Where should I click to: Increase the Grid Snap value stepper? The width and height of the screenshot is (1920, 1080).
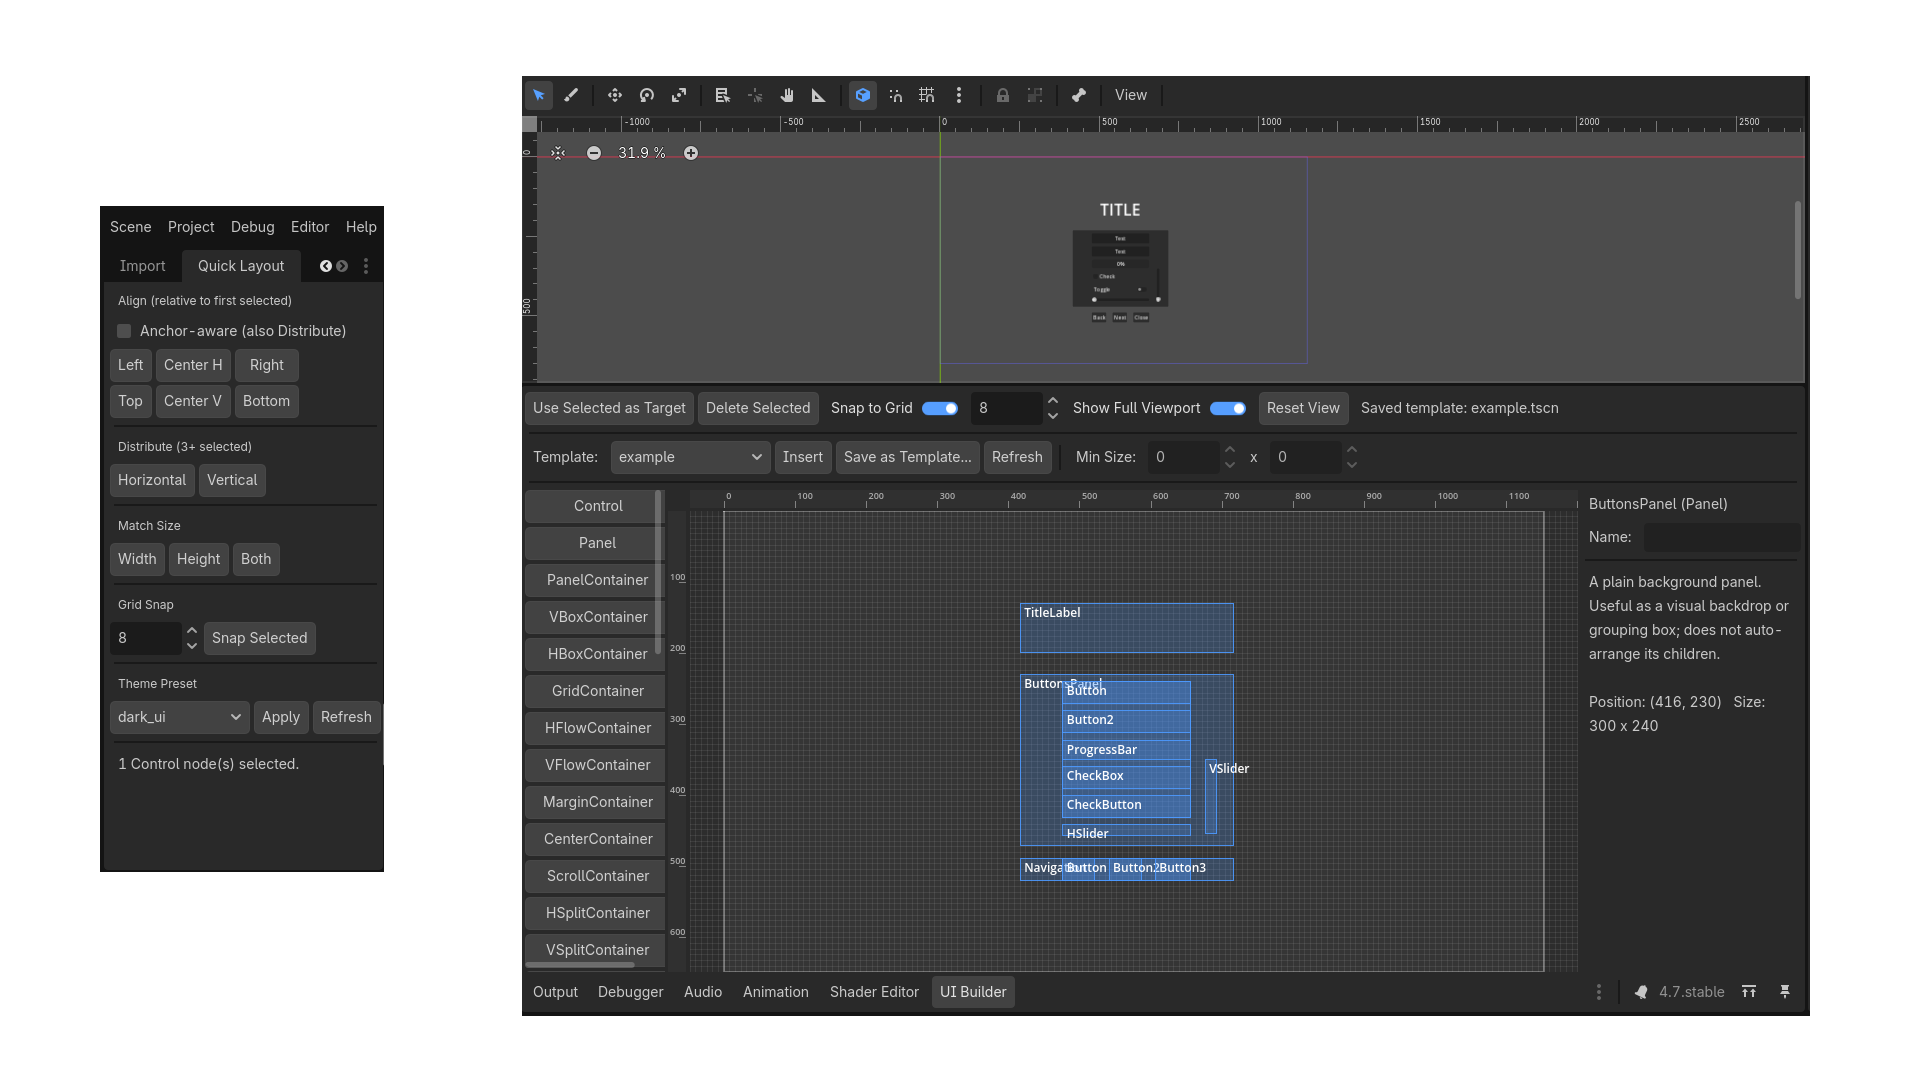(x=192, y=631)
